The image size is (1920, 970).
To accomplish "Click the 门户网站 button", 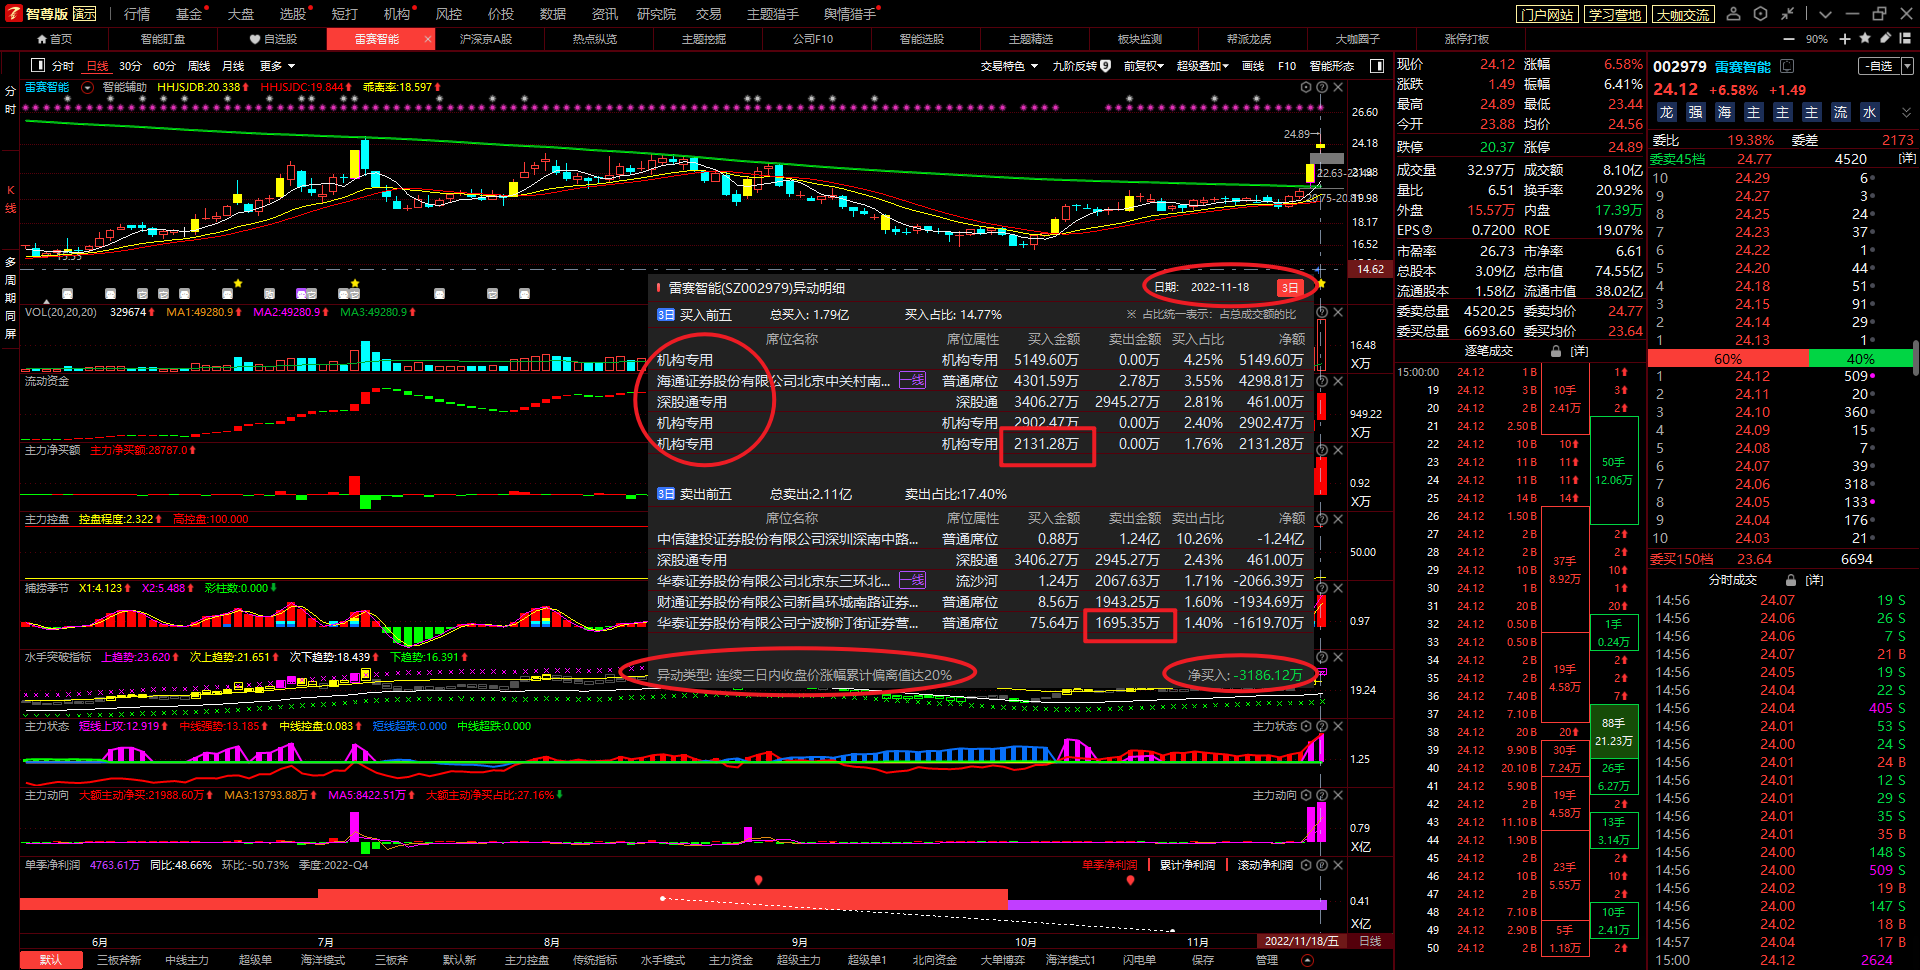I will (x=1548, y=14).
